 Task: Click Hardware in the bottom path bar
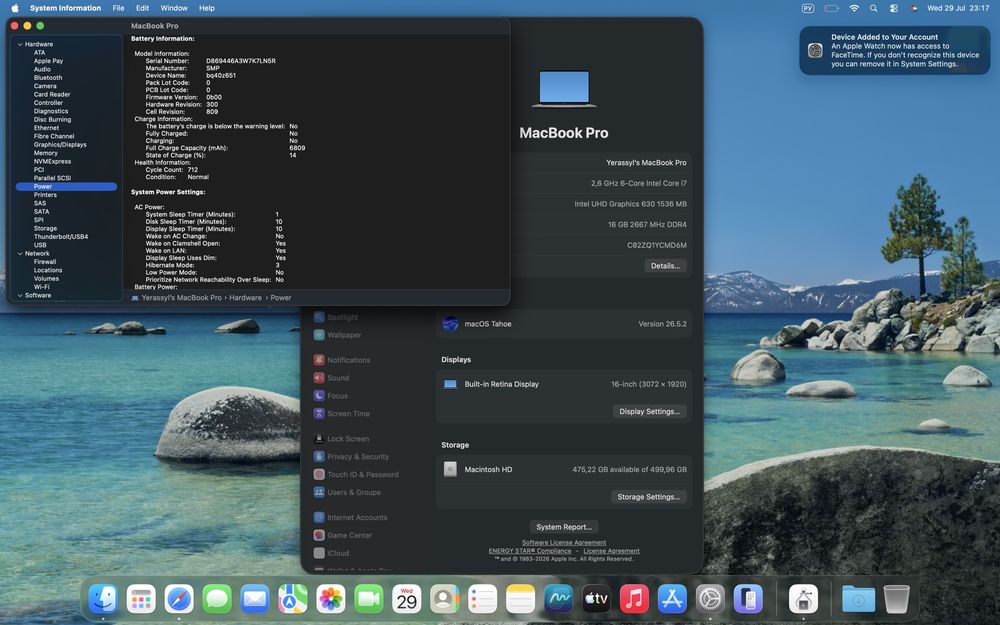[x=246, y=298]
